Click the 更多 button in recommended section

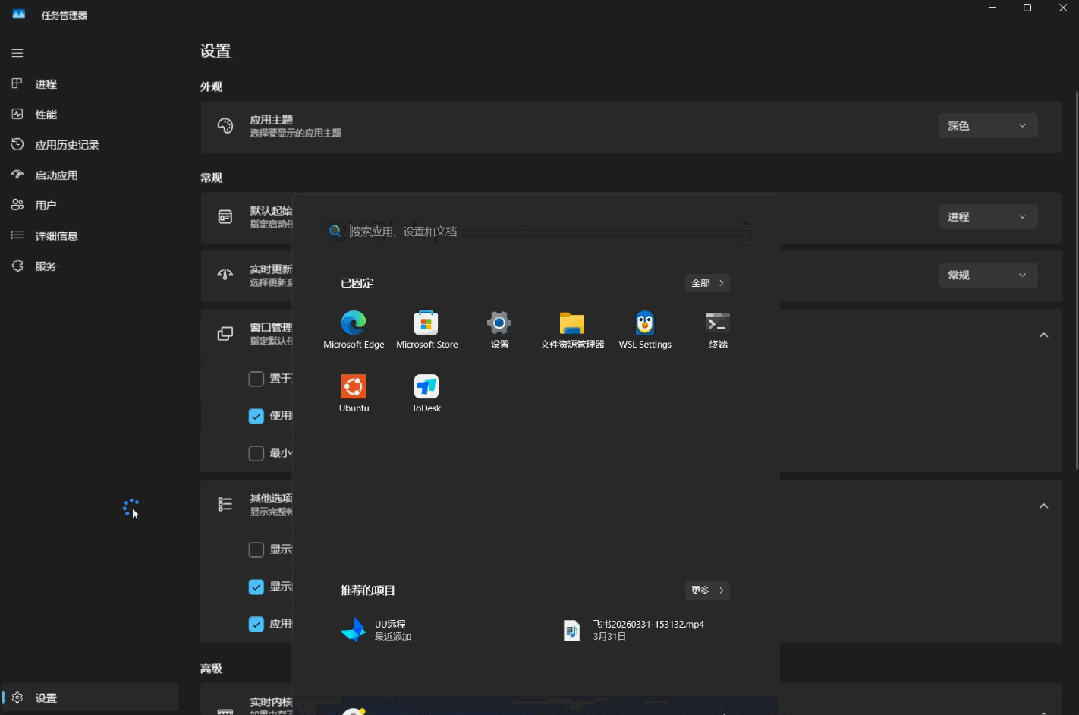point(707,590)
